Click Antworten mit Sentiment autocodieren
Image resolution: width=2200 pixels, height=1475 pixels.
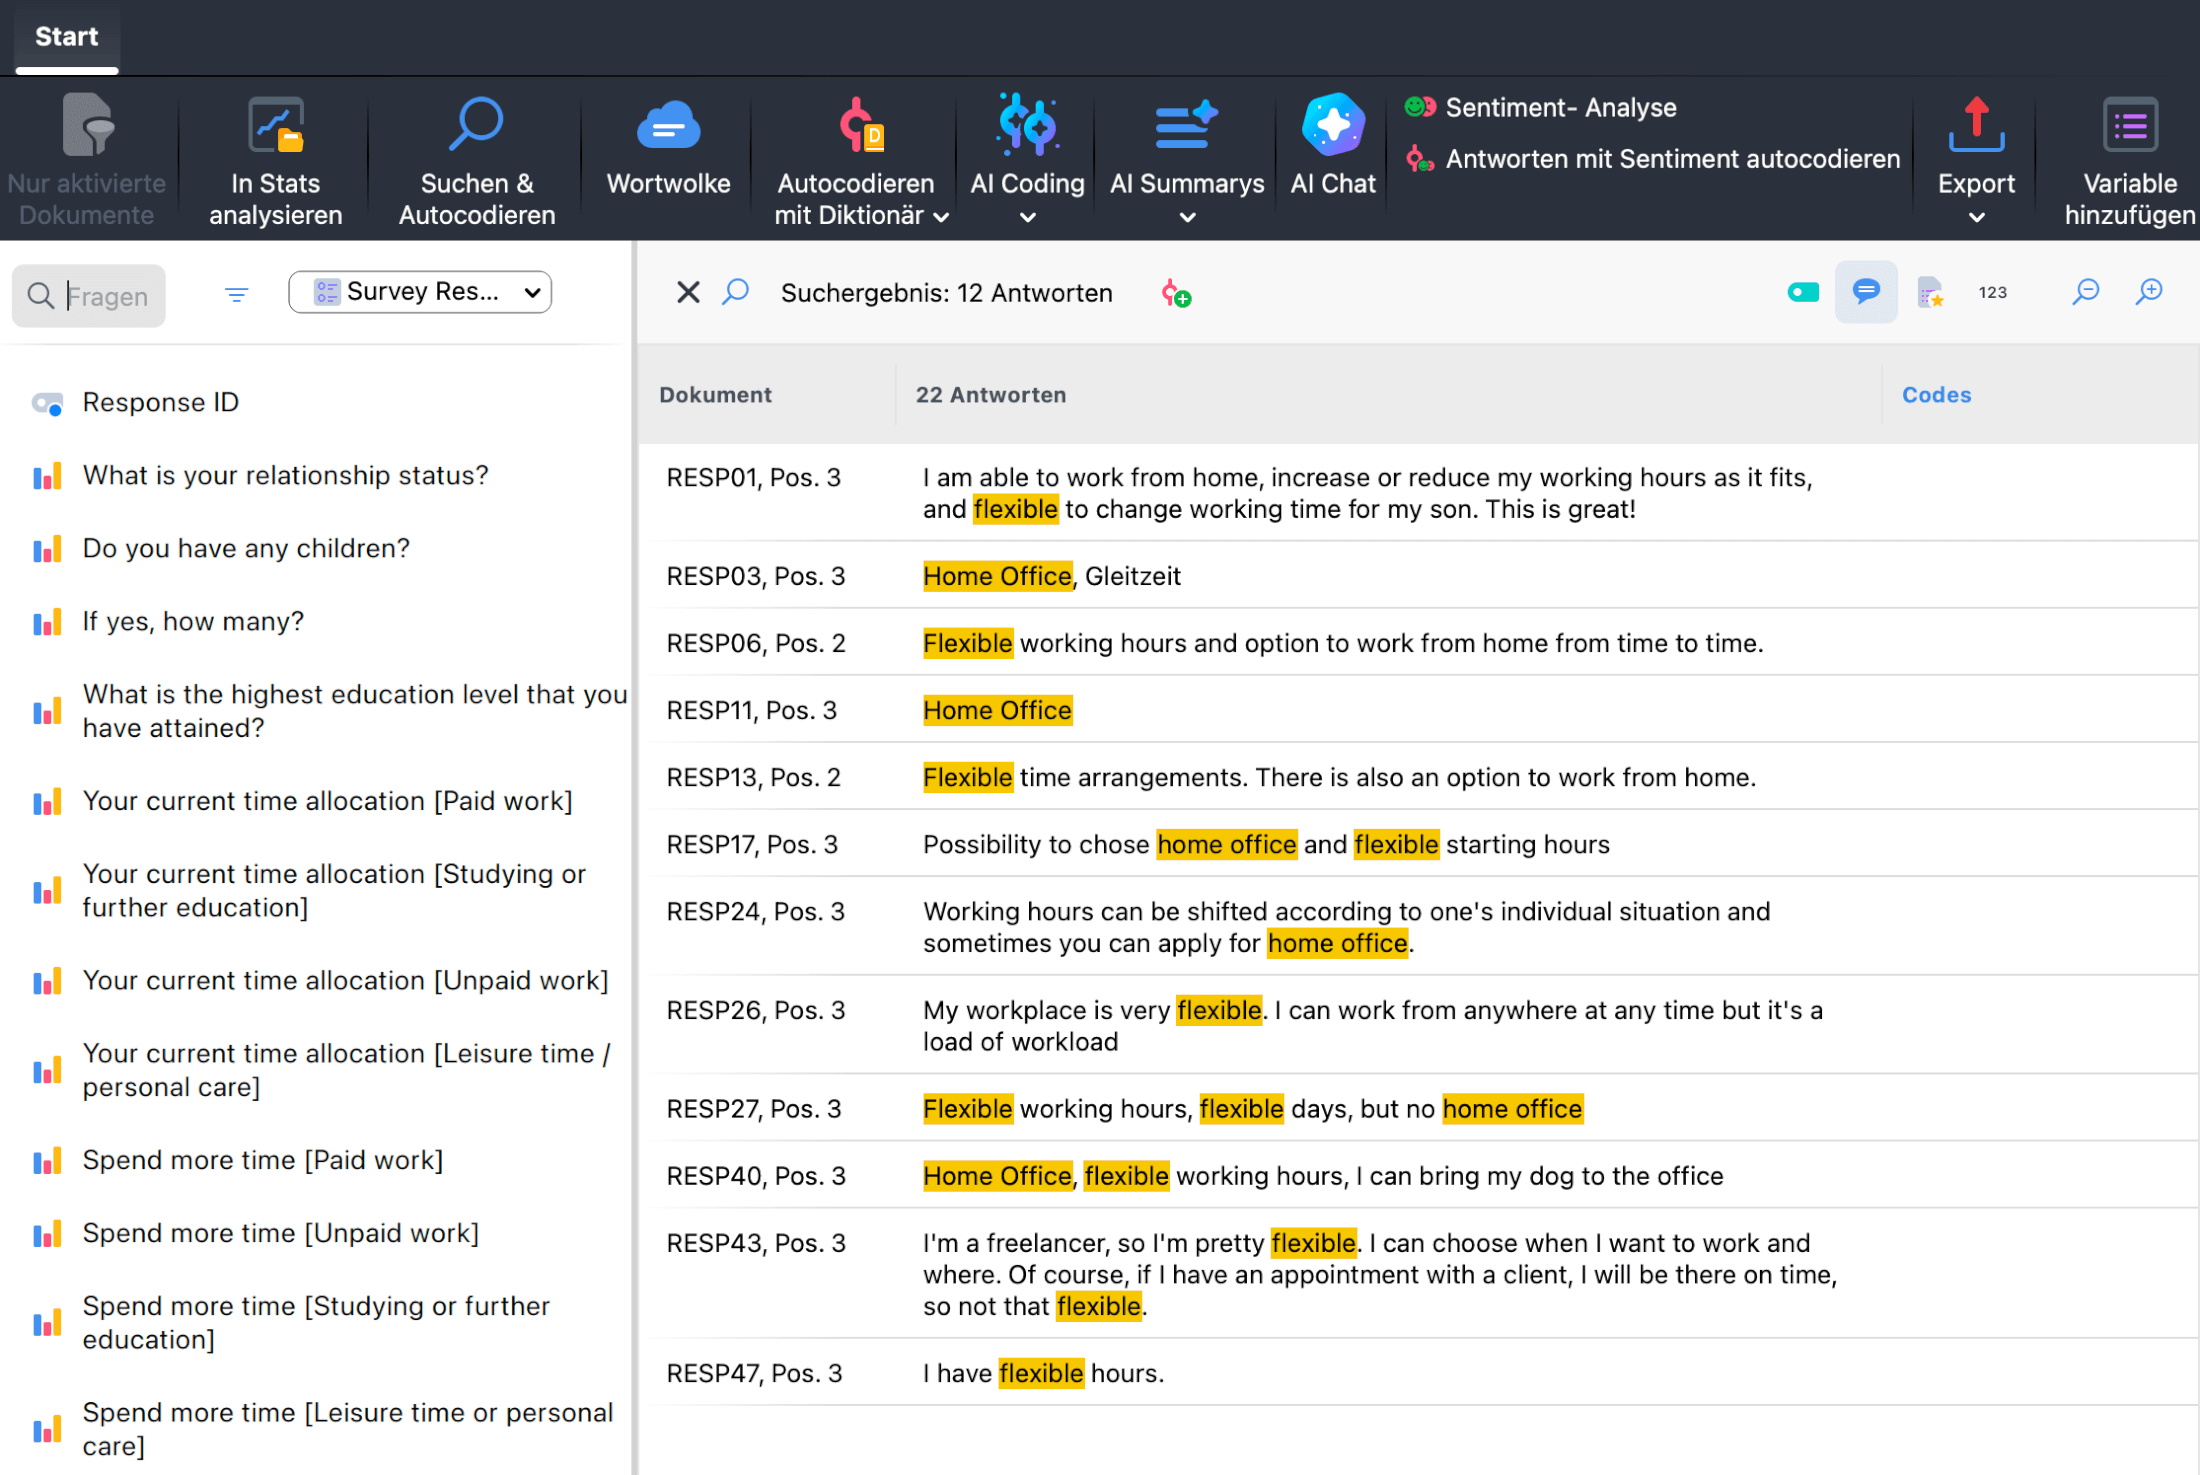1672,159
